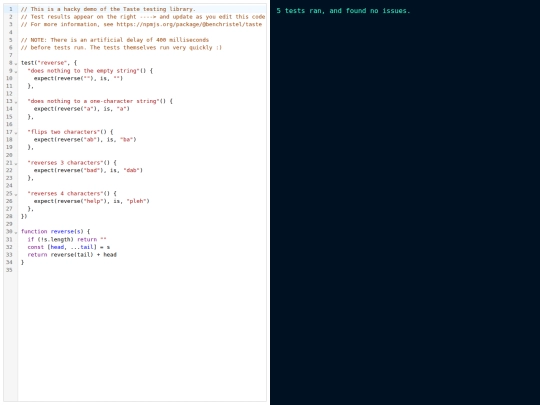Image resolution: width=540 pixels, height=405 pixels.
Task: Click the npmjs.org URL in the comment
Action: coord(189,24)
